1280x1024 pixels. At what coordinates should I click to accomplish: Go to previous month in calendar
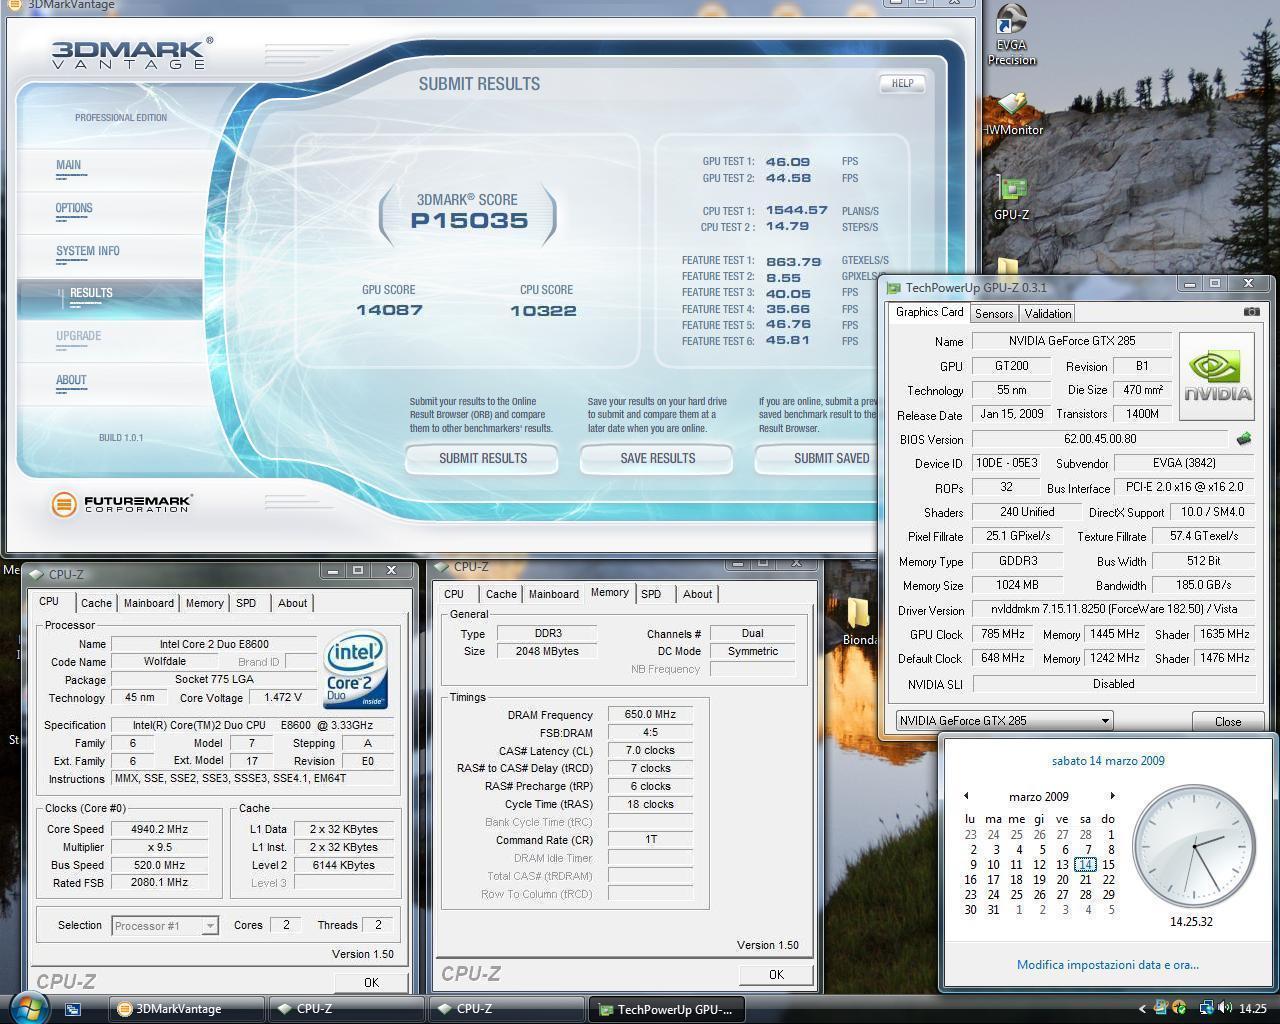tap(966, 796)
